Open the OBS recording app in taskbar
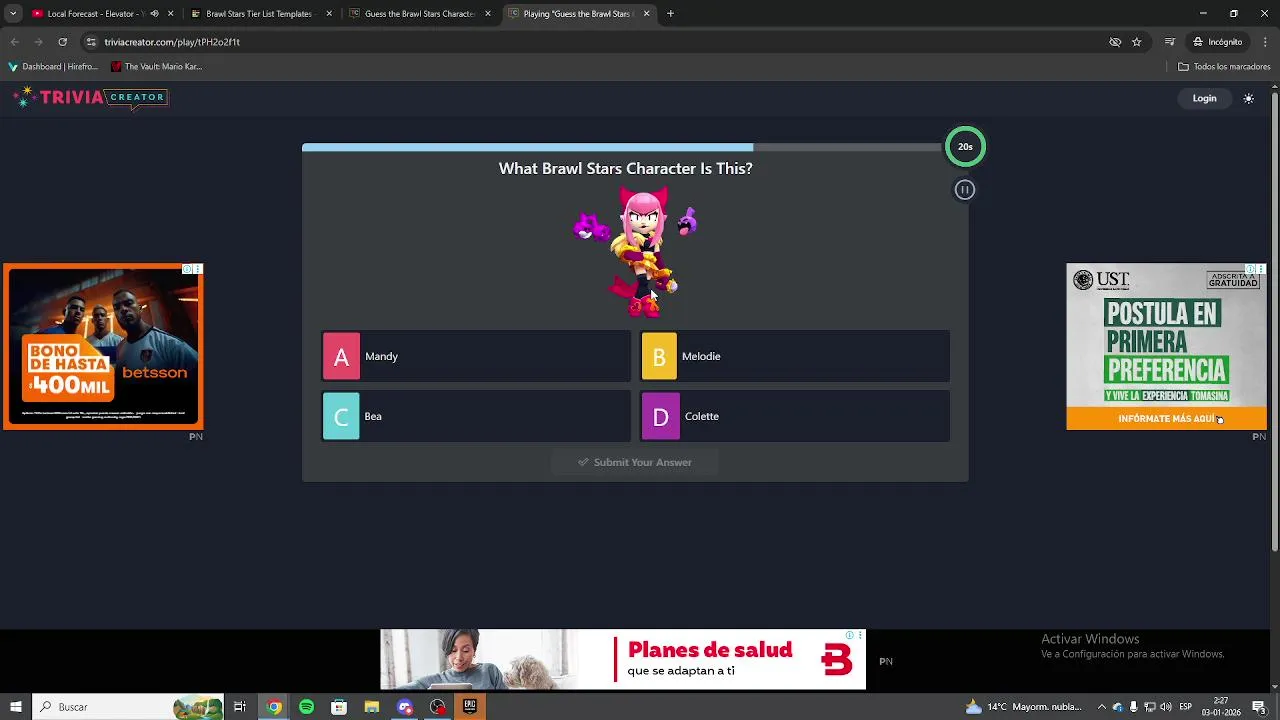Screen dimensions: 1280x720 click(437, 707)
